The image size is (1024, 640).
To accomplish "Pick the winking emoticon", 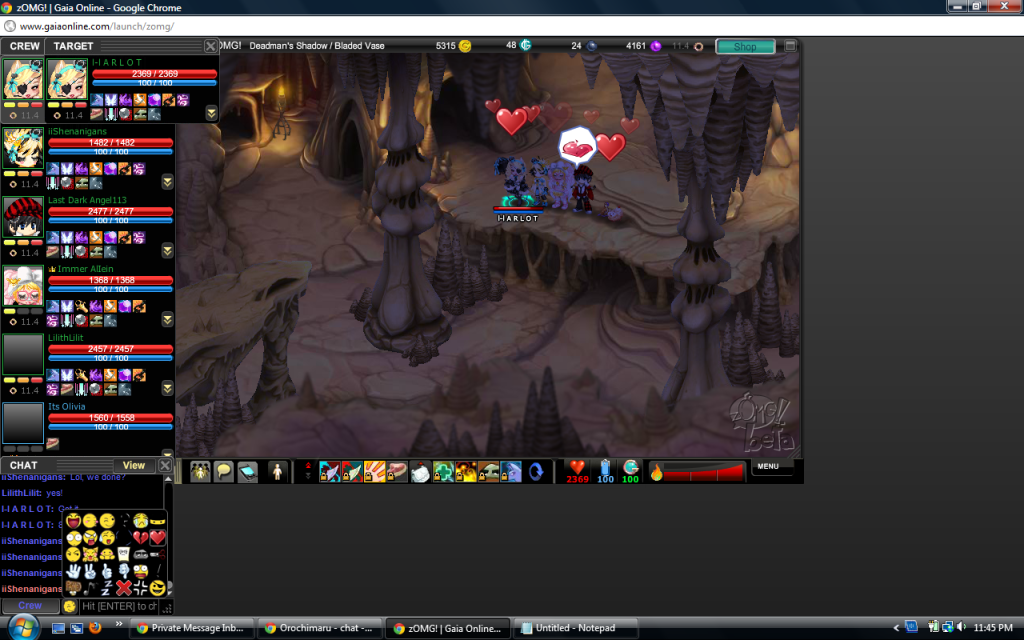I will tap(107, 520).
